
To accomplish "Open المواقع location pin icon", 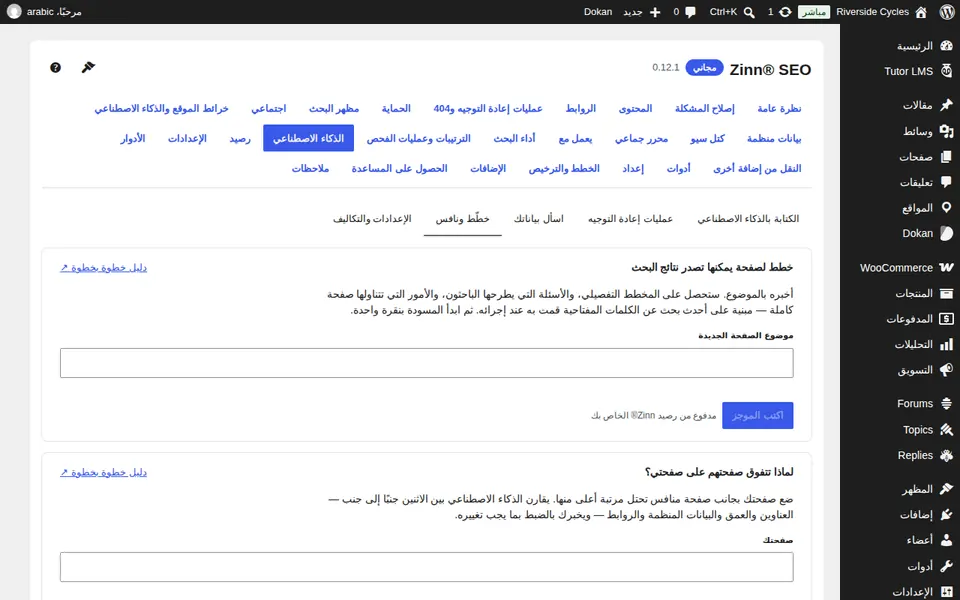I will (947, 208).
